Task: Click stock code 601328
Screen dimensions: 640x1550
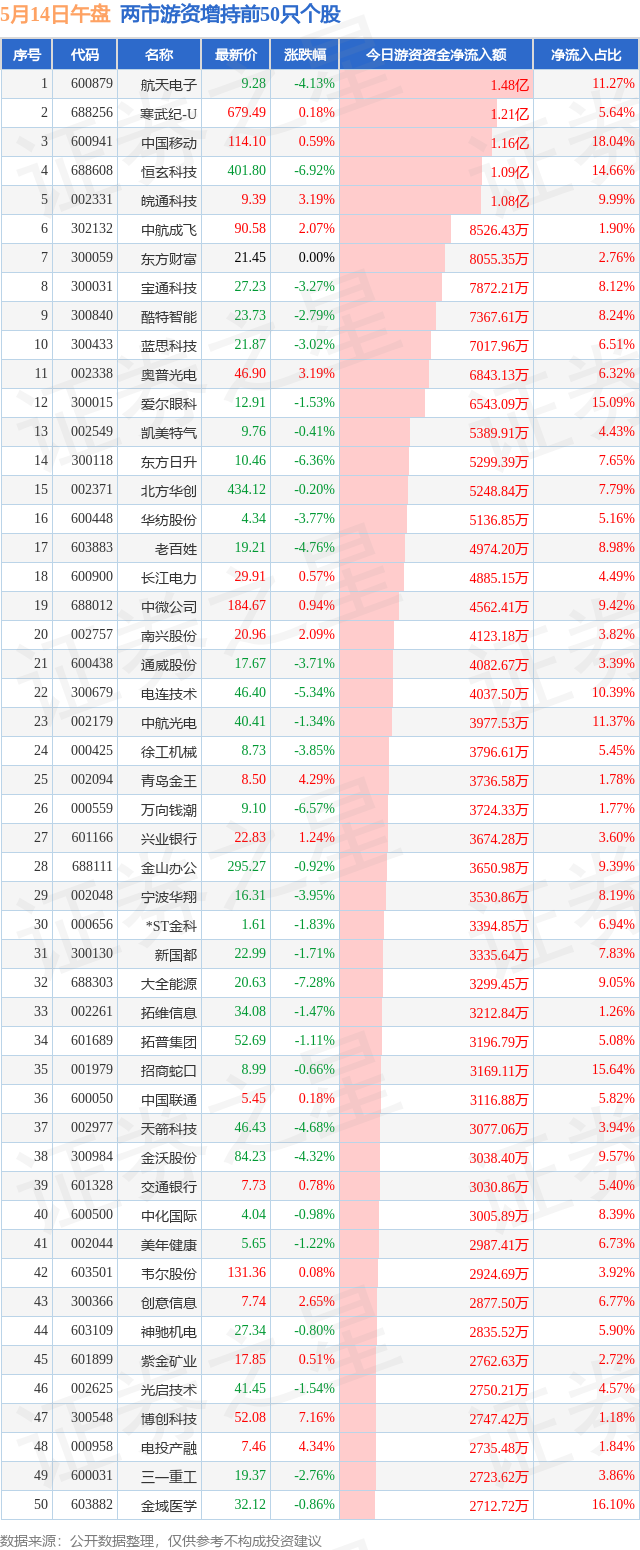Action: 92,1186
